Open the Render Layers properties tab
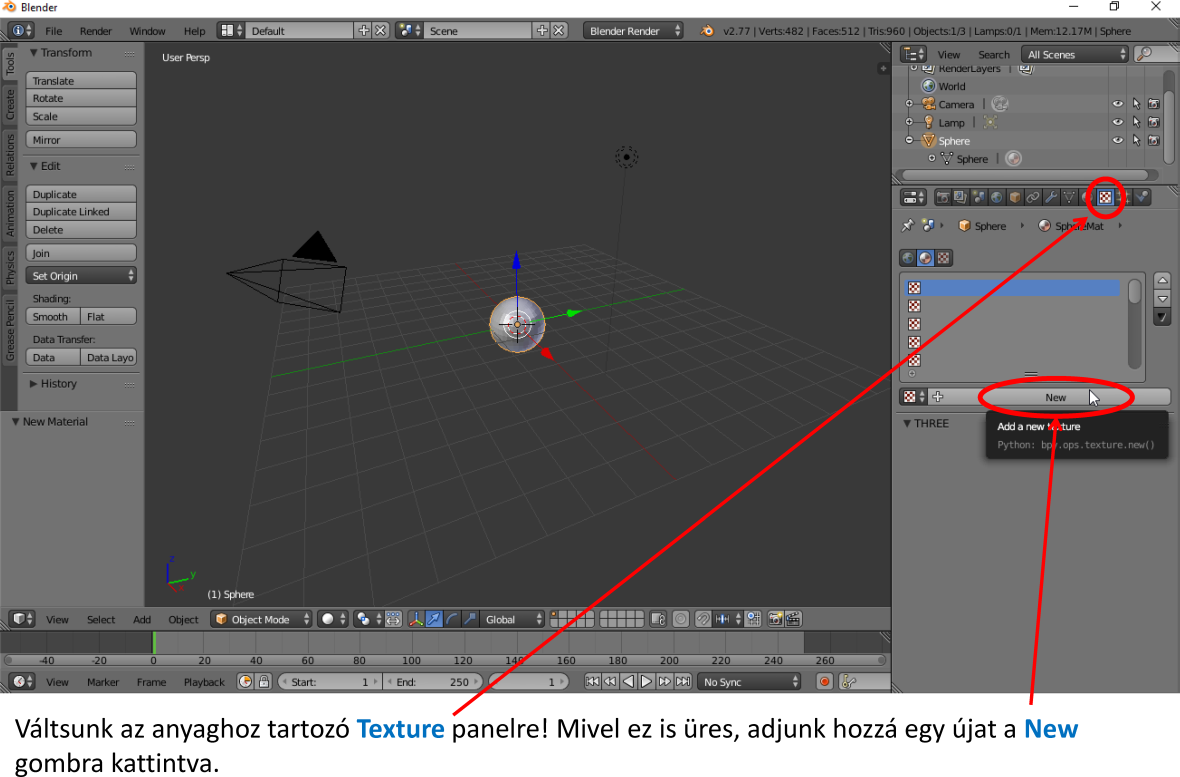The width and height of the screenshot is (1180, 777). (960, 197)
